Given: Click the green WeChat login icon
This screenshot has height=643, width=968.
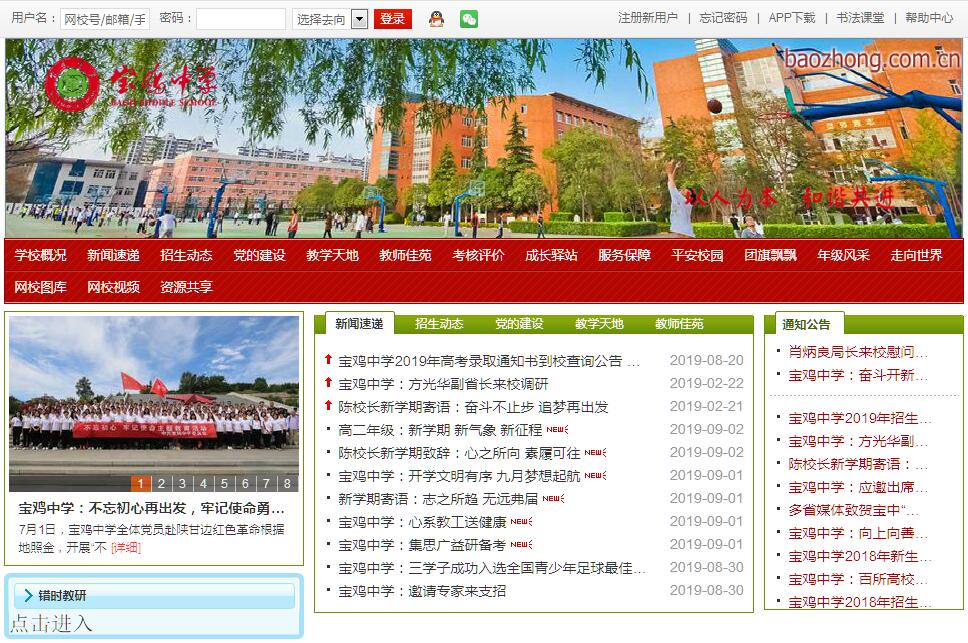Looking at the screenshot, I should pyautogui.click(x=468, y=19).
